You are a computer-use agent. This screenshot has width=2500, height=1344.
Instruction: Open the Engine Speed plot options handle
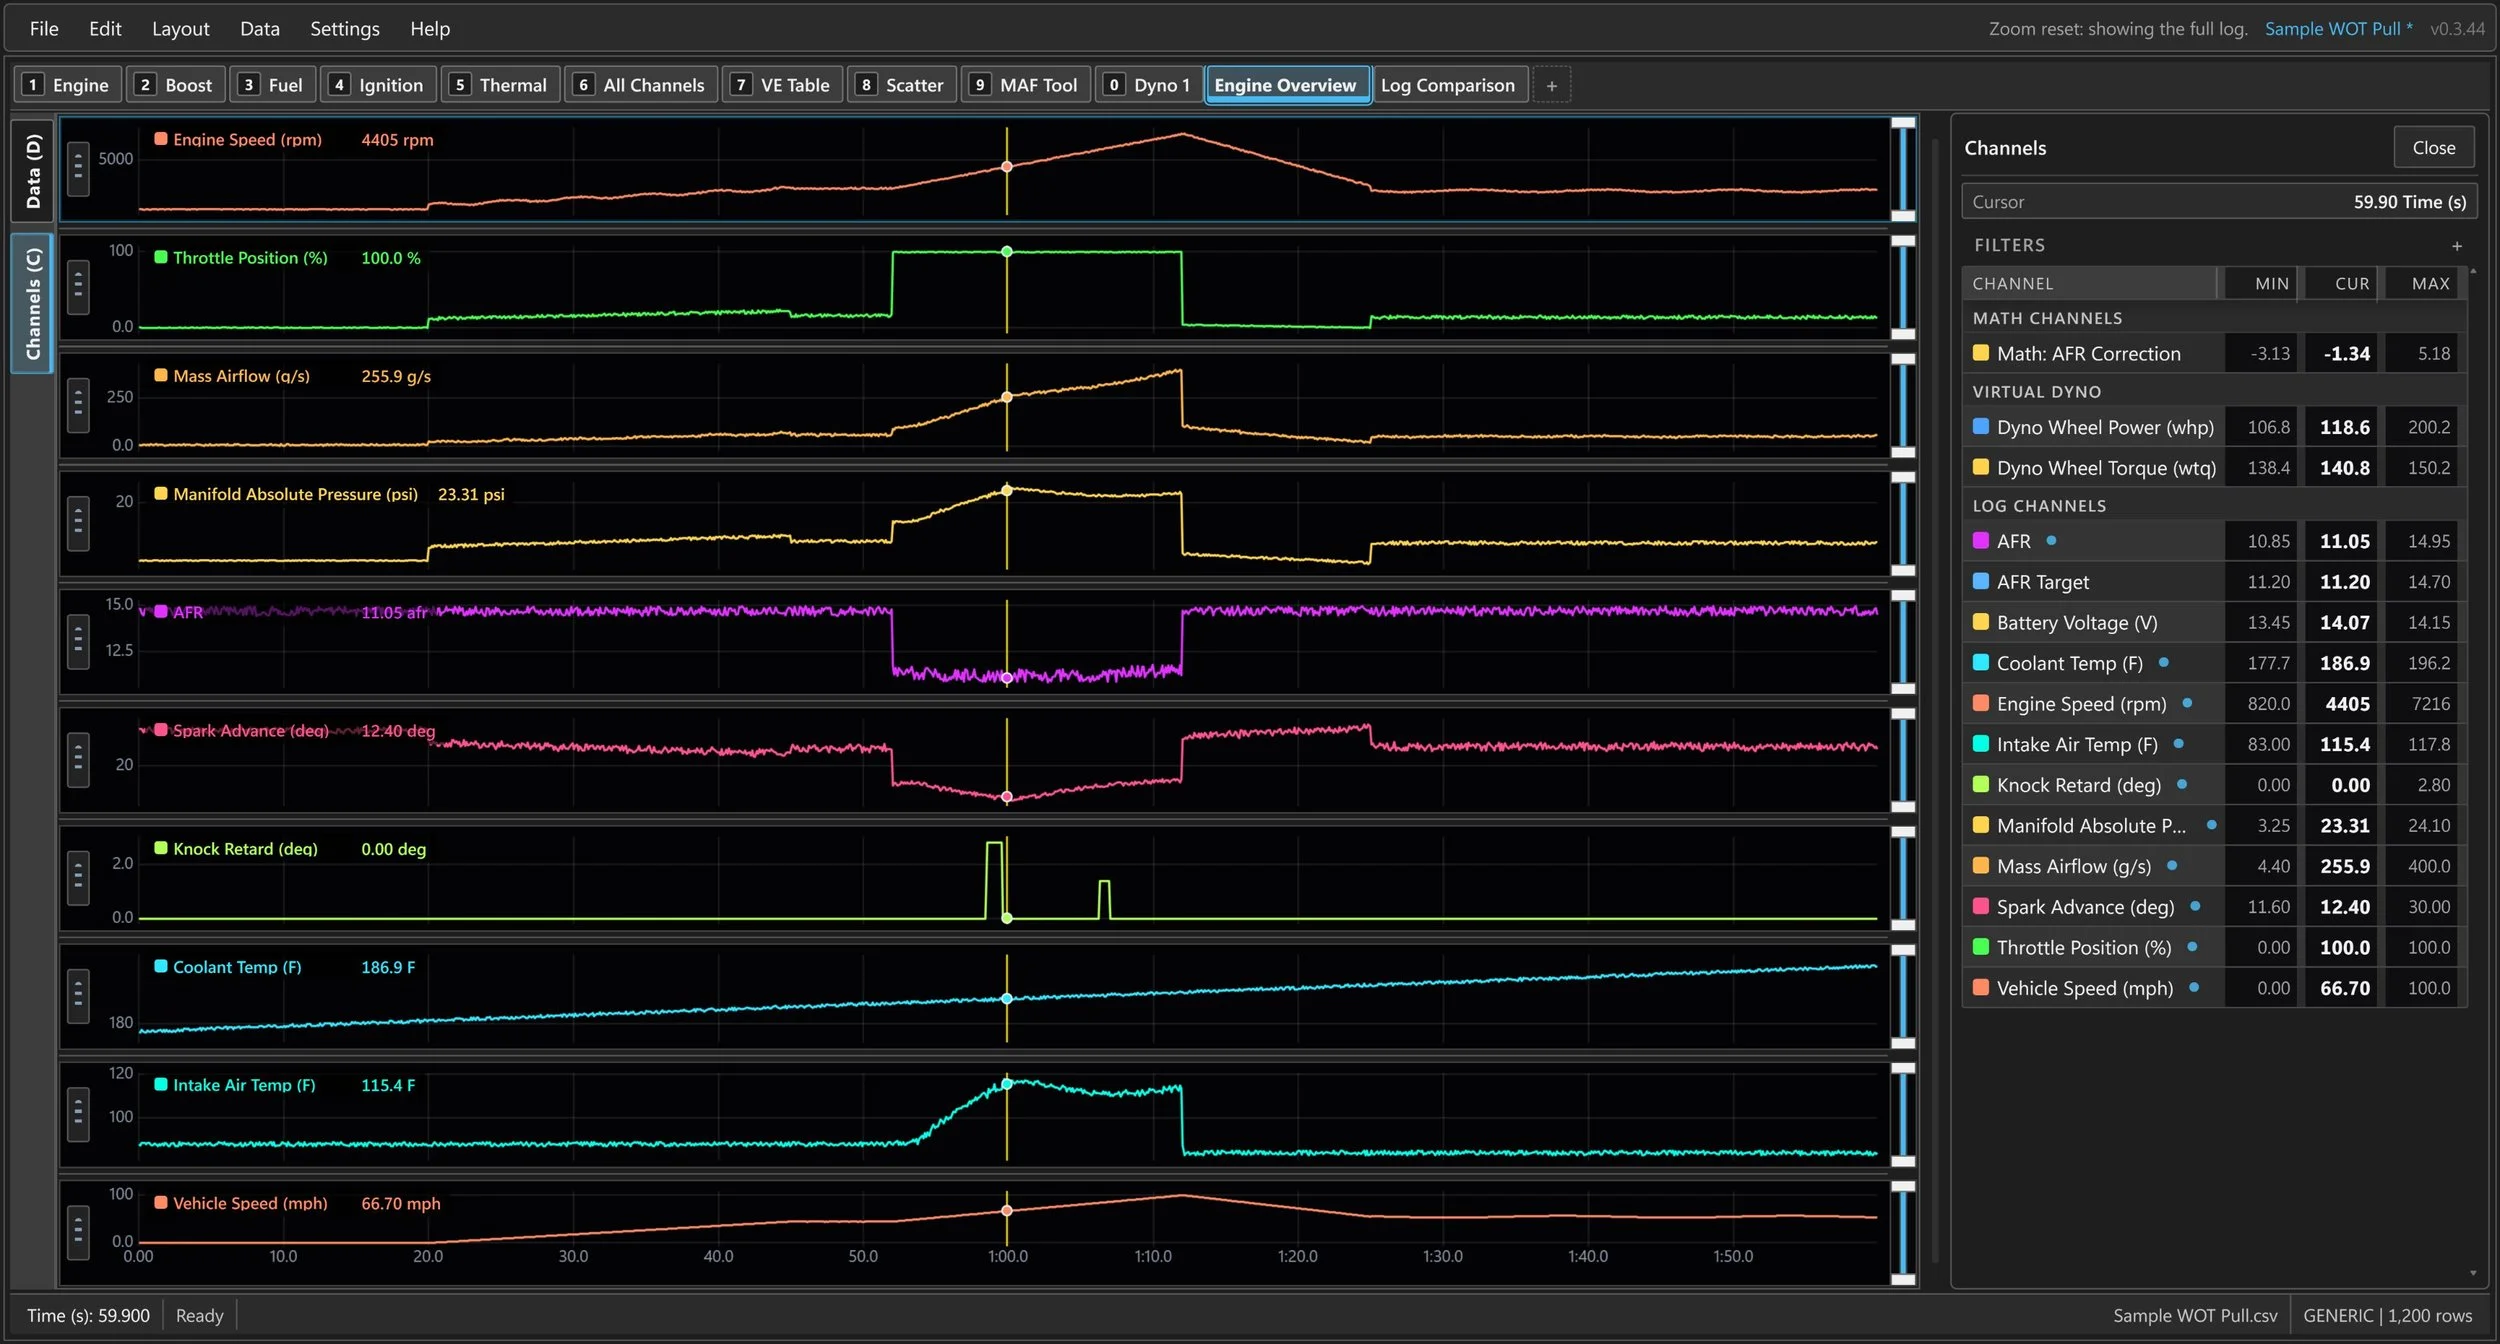[x=78, y=170]
